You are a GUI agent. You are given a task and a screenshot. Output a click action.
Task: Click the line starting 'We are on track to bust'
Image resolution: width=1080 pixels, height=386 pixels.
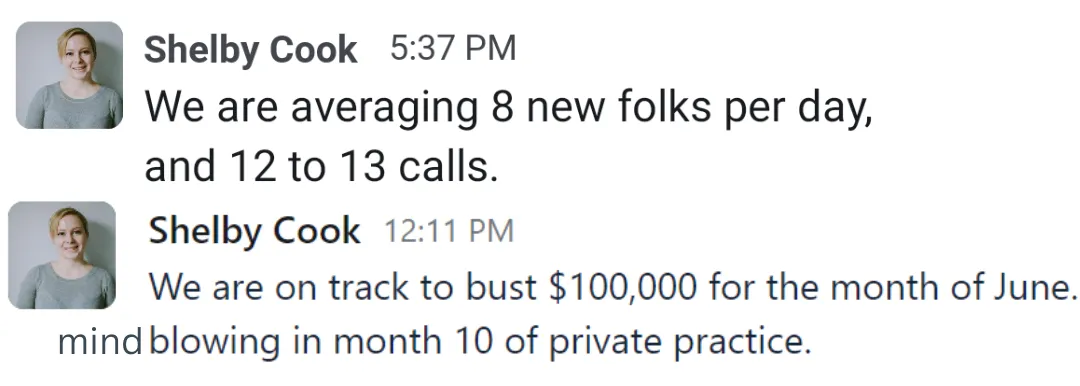(x=612, y=287)
